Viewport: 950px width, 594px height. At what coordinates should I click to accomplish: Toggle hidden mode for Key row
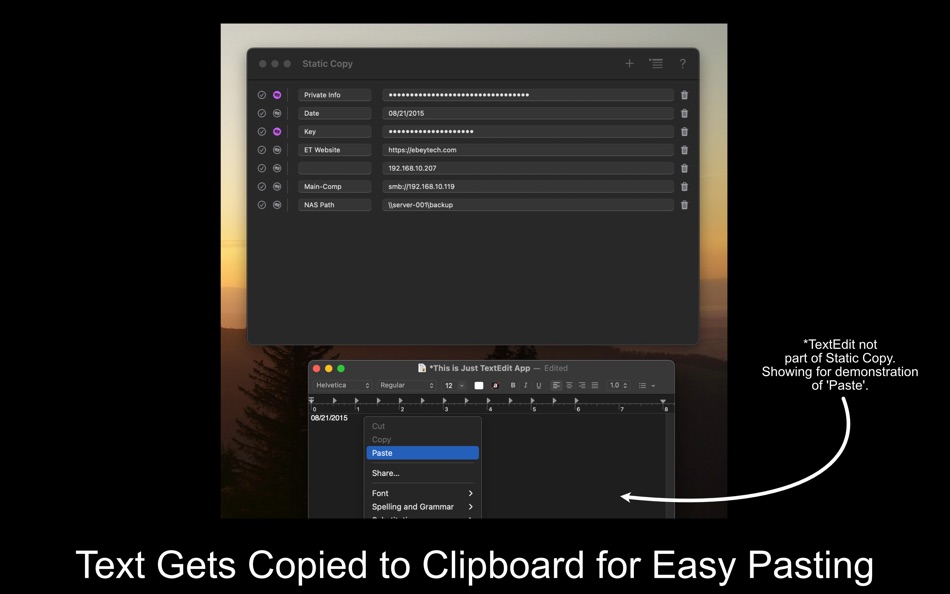click(x=277, y=132)
